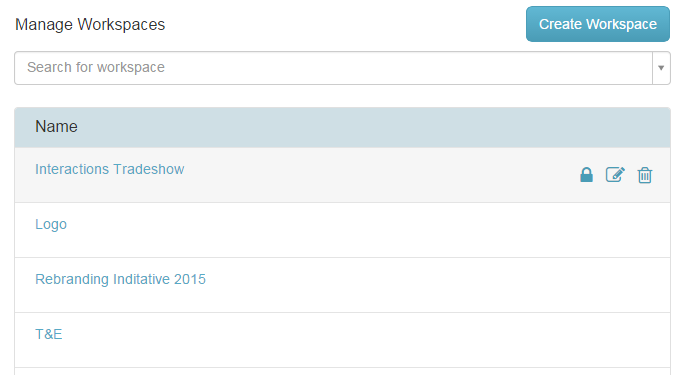Delete Interactions Tradeshow using the trash icon

point(644,175)
